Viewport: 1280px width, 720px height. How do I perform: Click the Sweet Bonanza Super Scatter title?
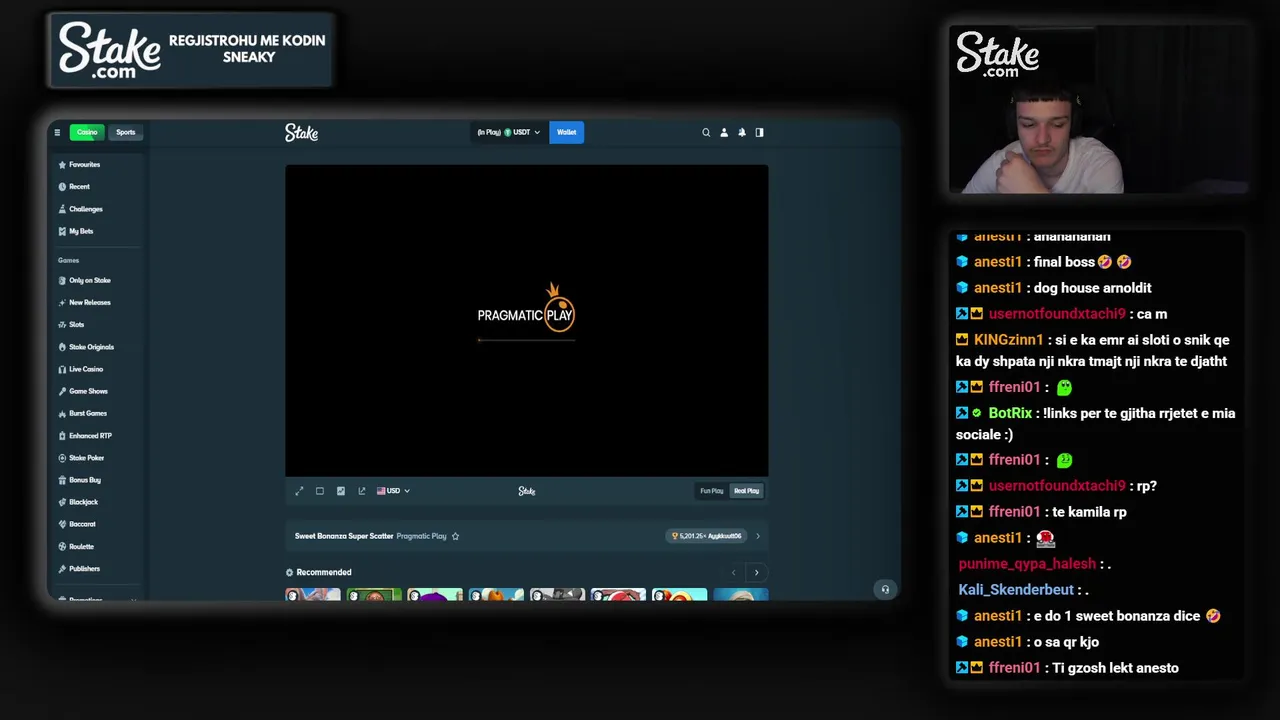(x=344, y=536)
